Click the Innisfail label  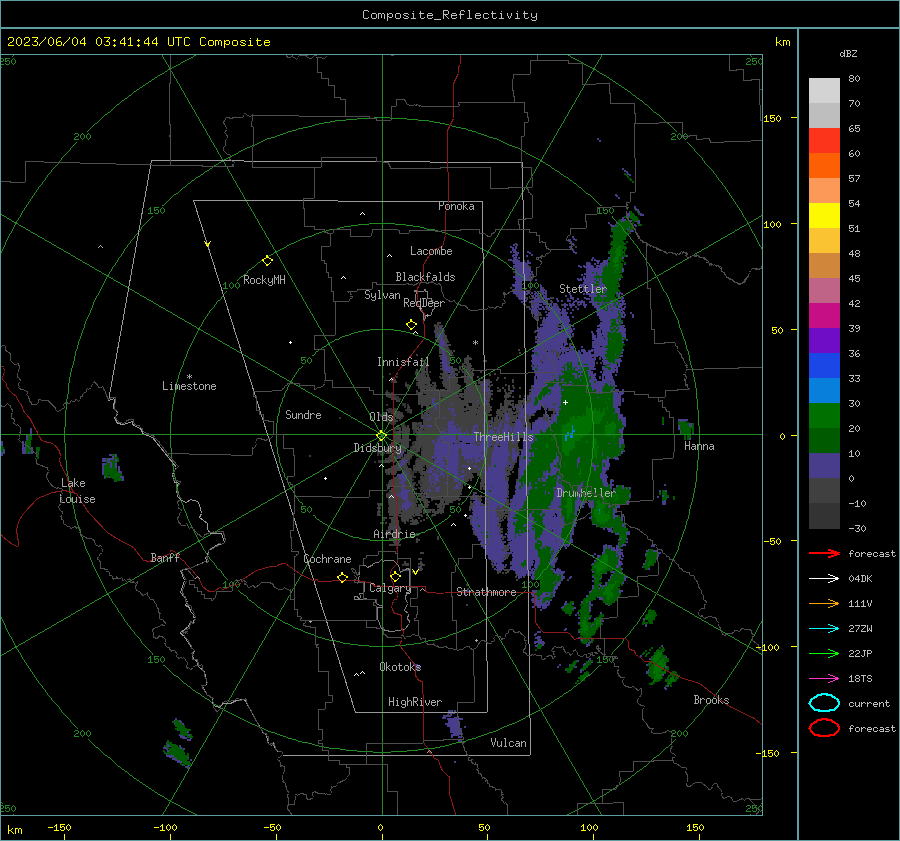click(403, 362)
